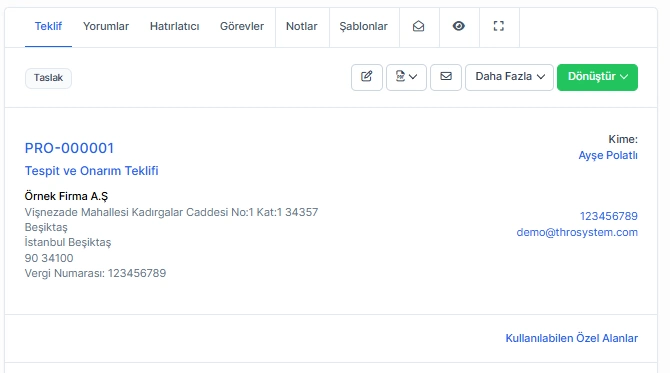
Task: Toggle the eye view icon
Action: (x=458, y=26)
